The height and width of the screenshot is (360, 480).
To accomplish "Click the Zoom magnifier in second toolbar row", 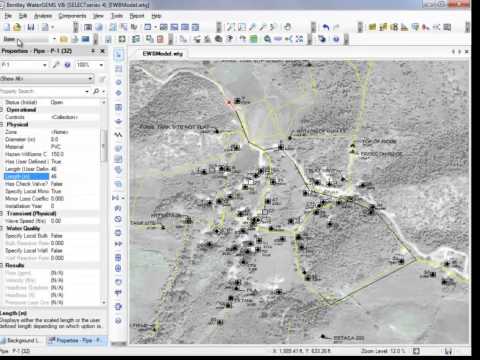I will click(267, 39).
